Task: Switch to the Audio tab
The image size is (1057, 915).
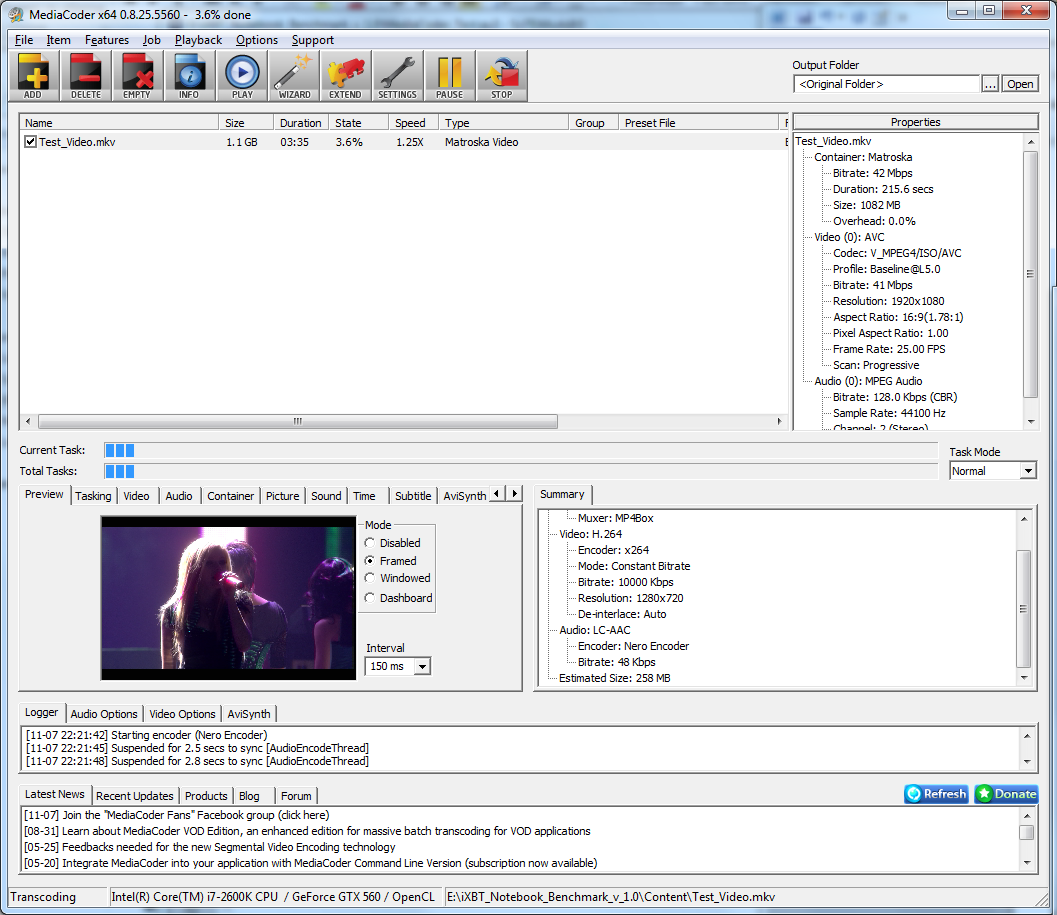Action: (179, 496)
